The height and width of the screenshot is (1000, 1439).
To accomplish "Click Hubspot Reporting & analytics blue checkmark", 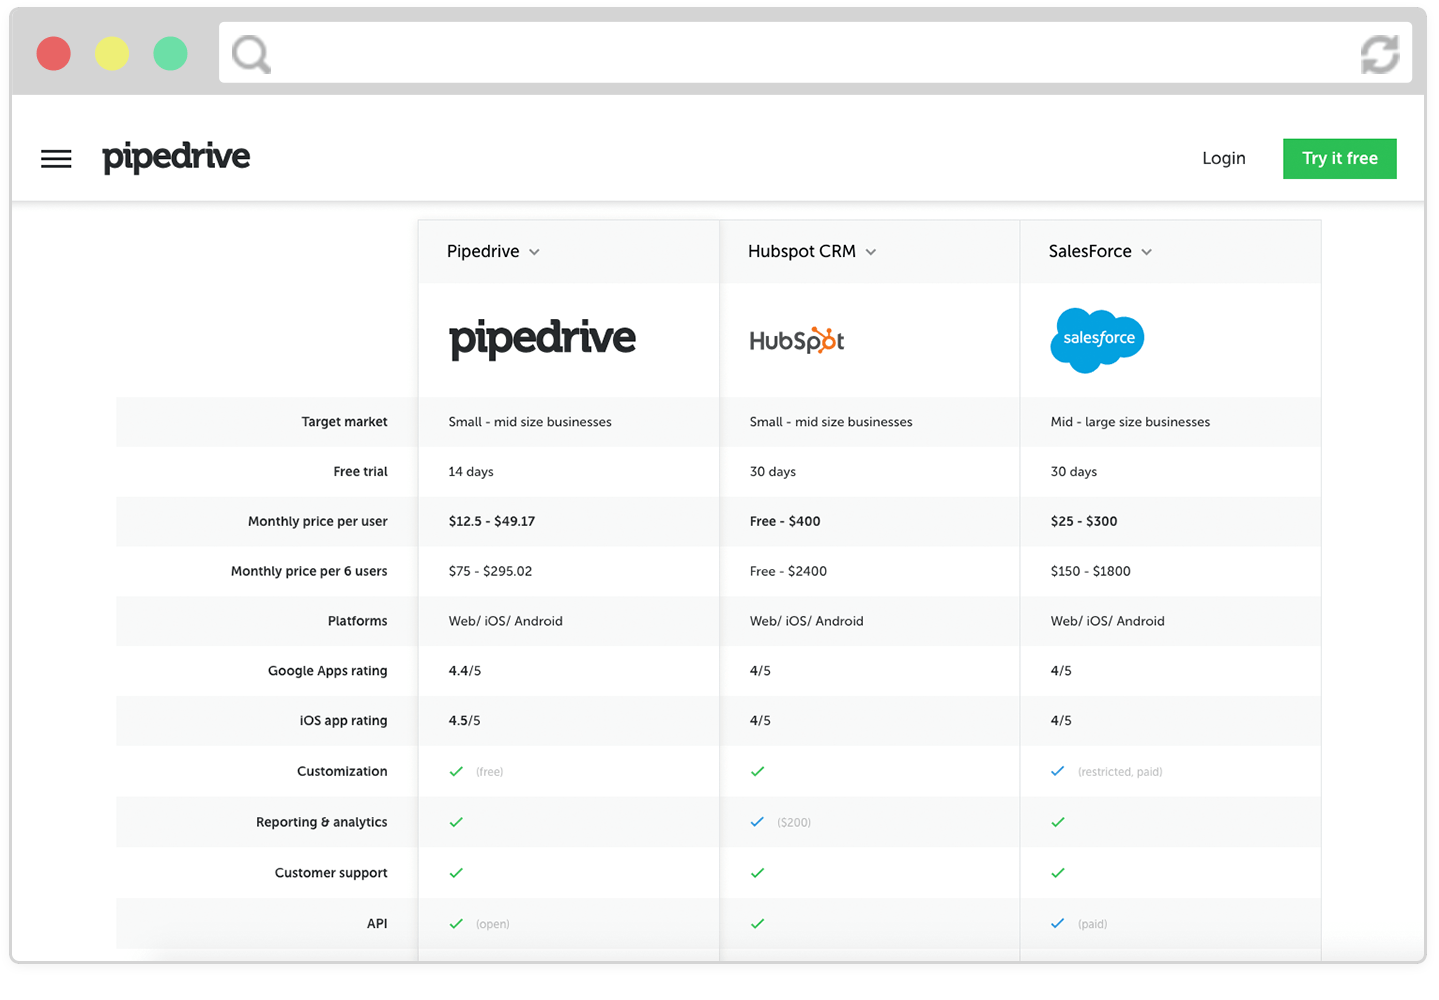I will 757,822.
